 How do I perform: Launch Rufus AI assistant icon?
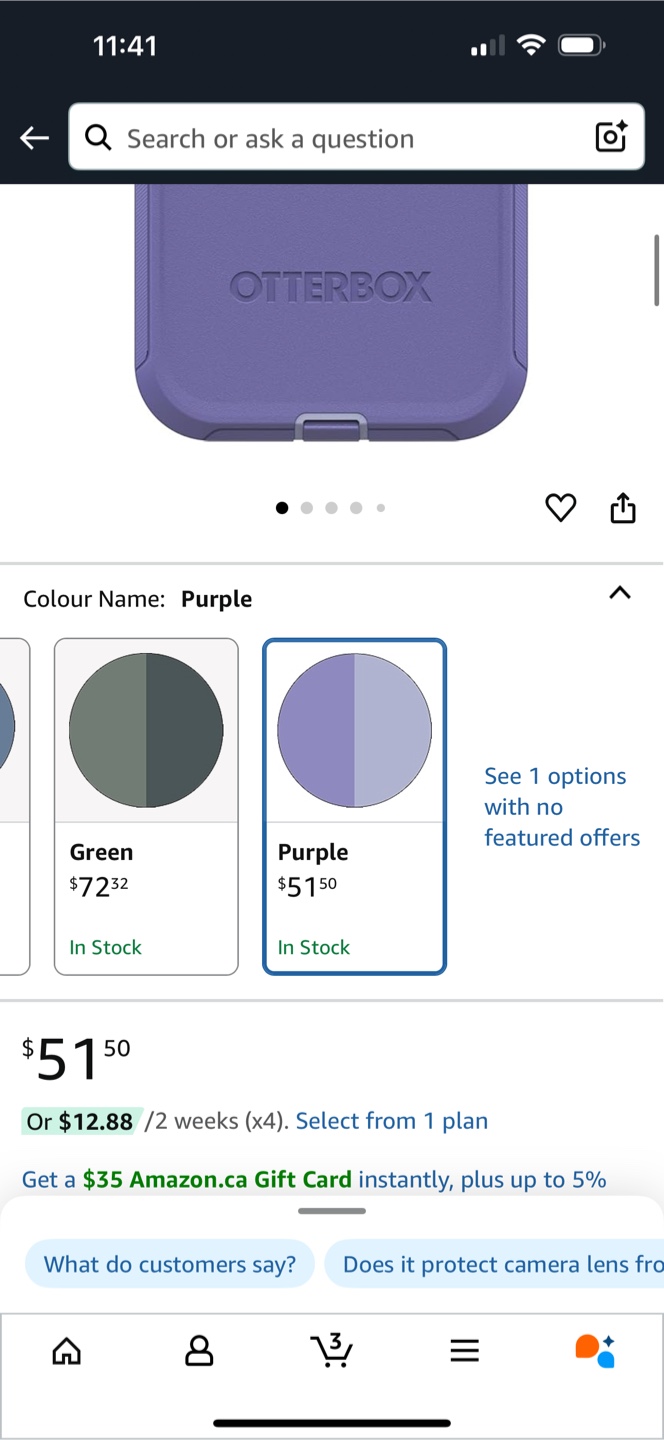click(x=596, y=1350)
